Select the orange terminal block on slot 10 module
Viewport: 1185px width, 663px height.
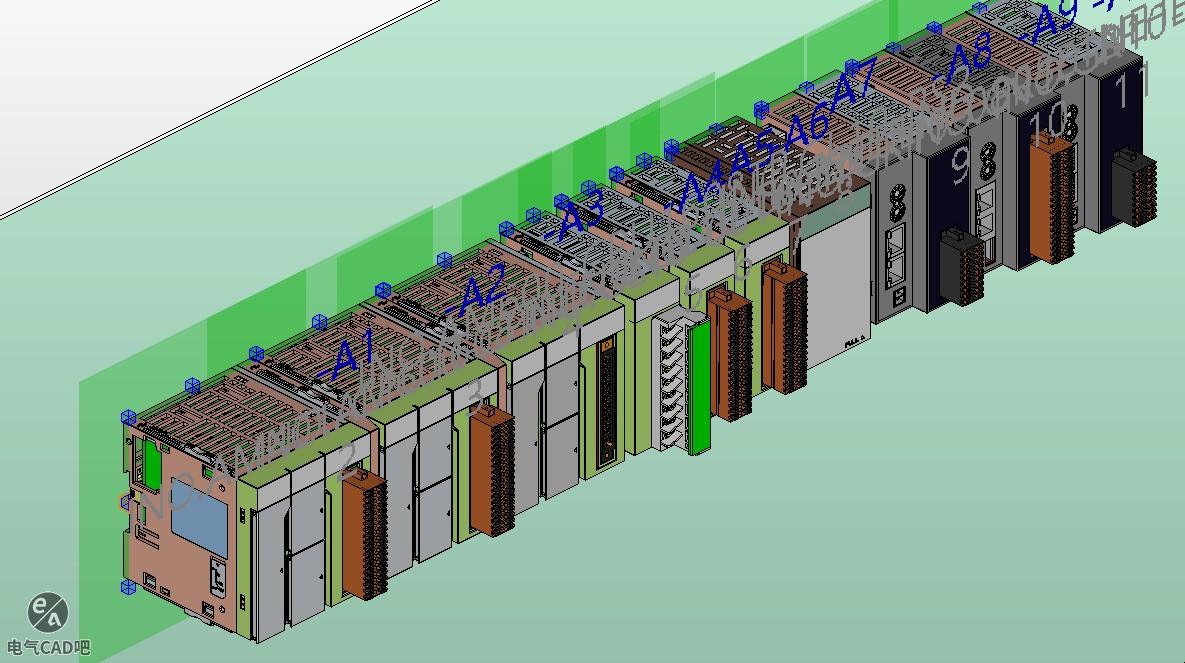pos(1052,195)
